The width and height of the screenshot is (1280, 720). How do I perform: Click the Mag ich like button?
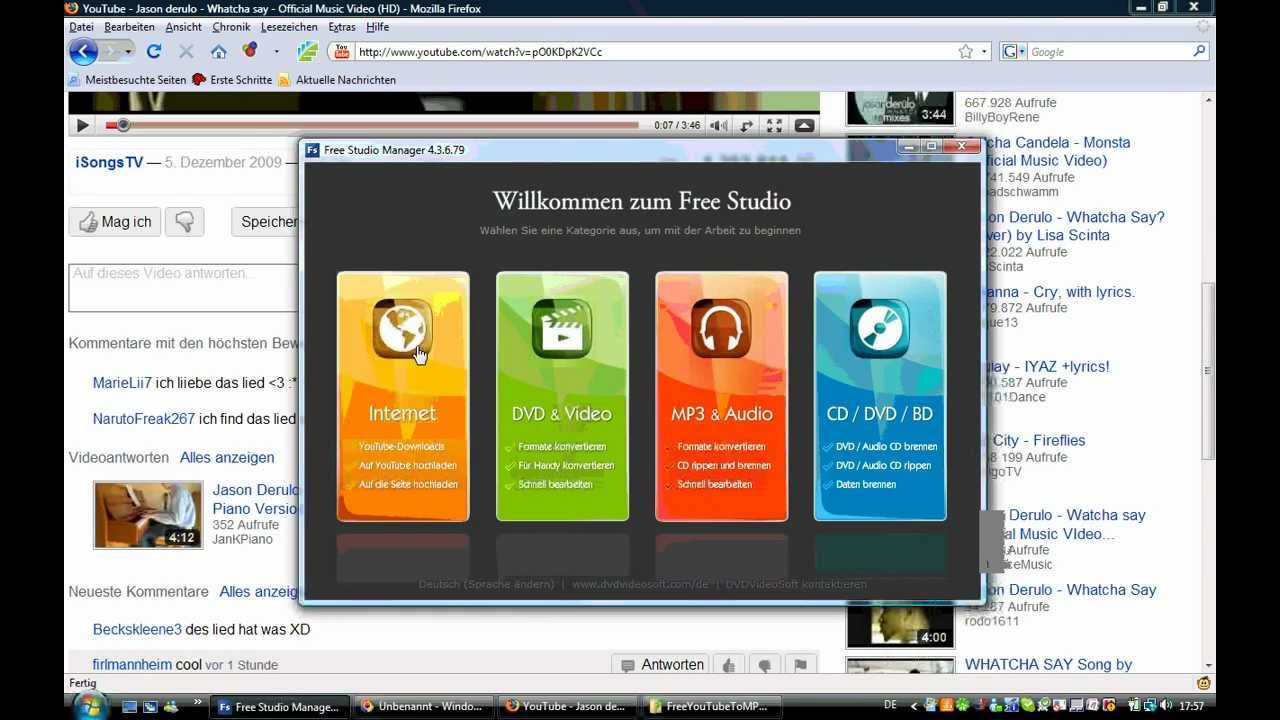click(x=115, y=222)
